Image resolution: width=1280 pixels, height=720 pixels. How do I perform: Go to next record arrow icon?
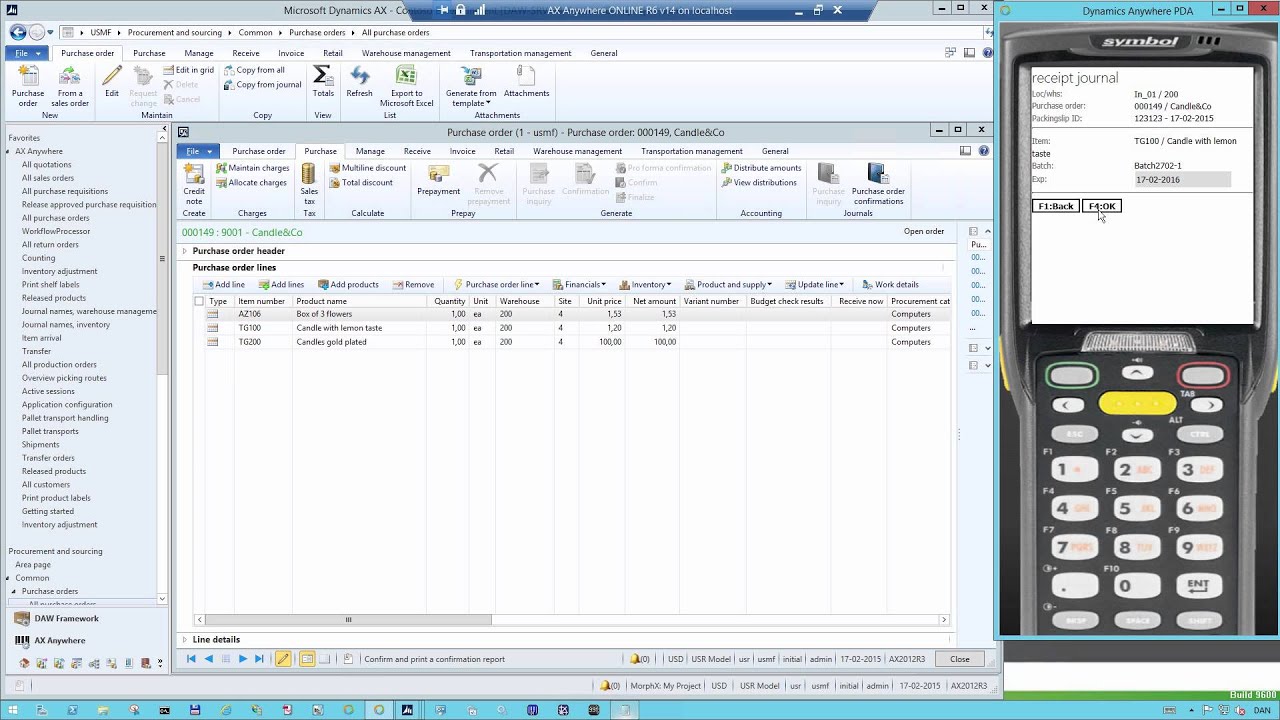242,659
